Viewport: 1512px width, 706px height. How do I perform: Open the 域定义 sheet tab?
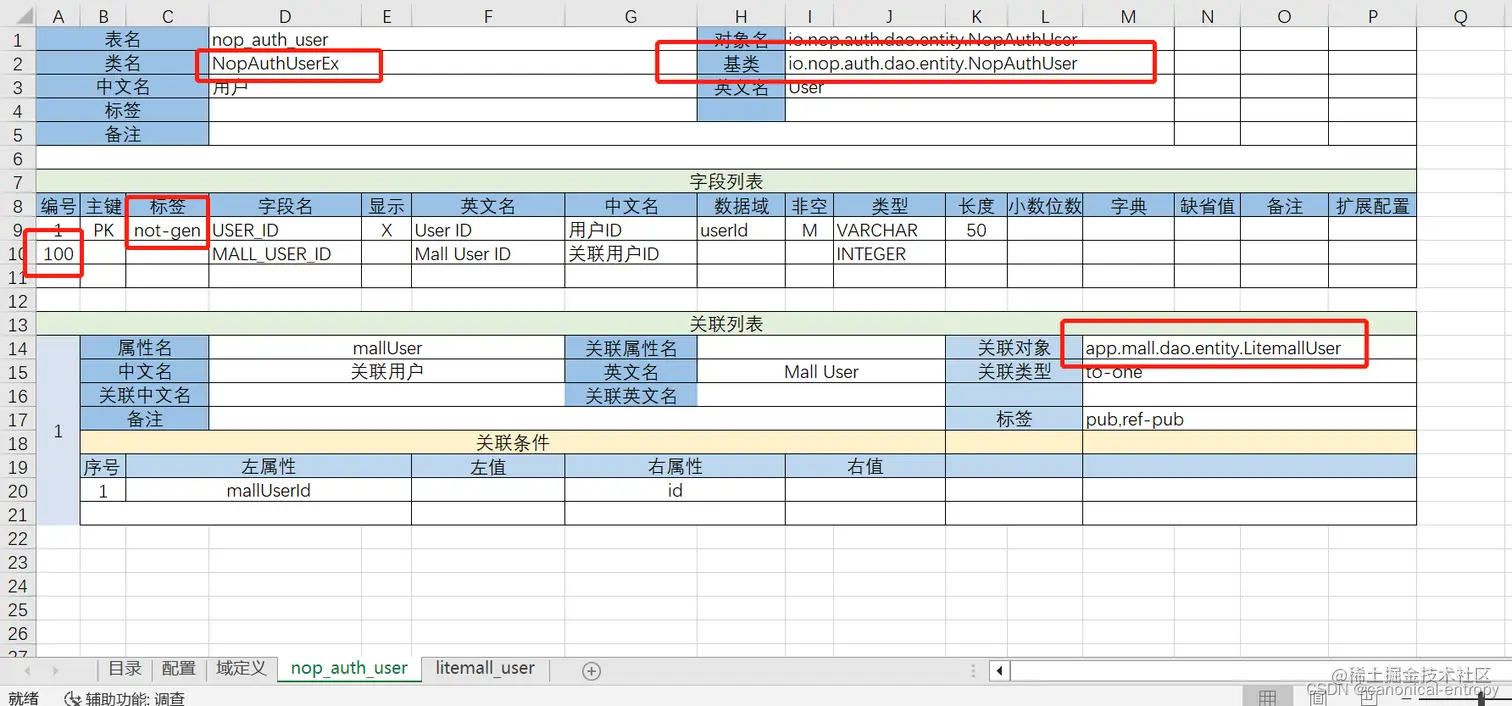coord(240,668)
